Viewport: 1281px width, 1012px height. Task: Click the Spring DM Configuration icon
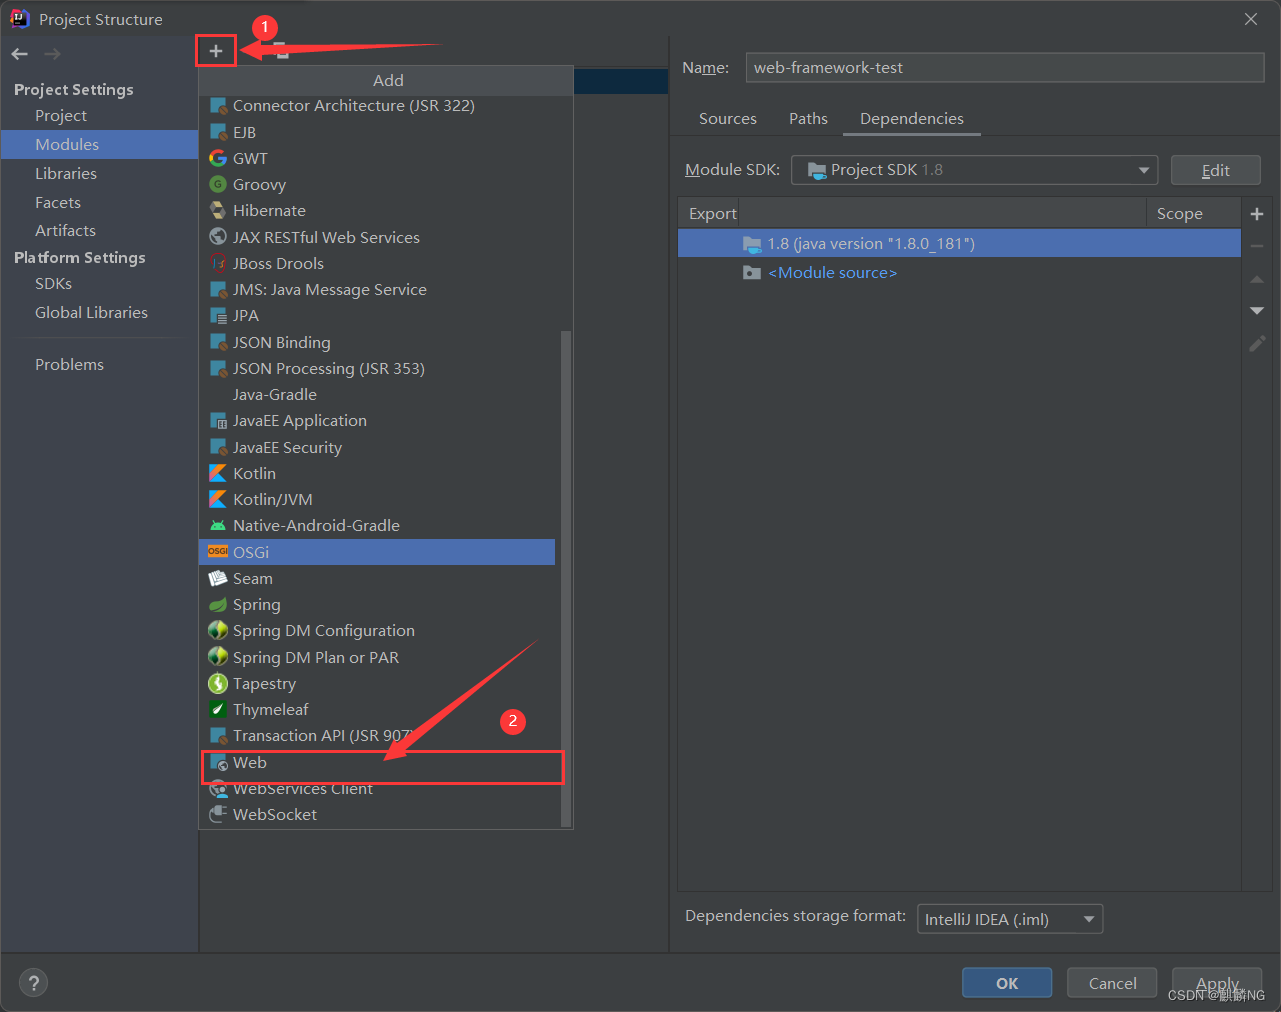tap(218, 630)
